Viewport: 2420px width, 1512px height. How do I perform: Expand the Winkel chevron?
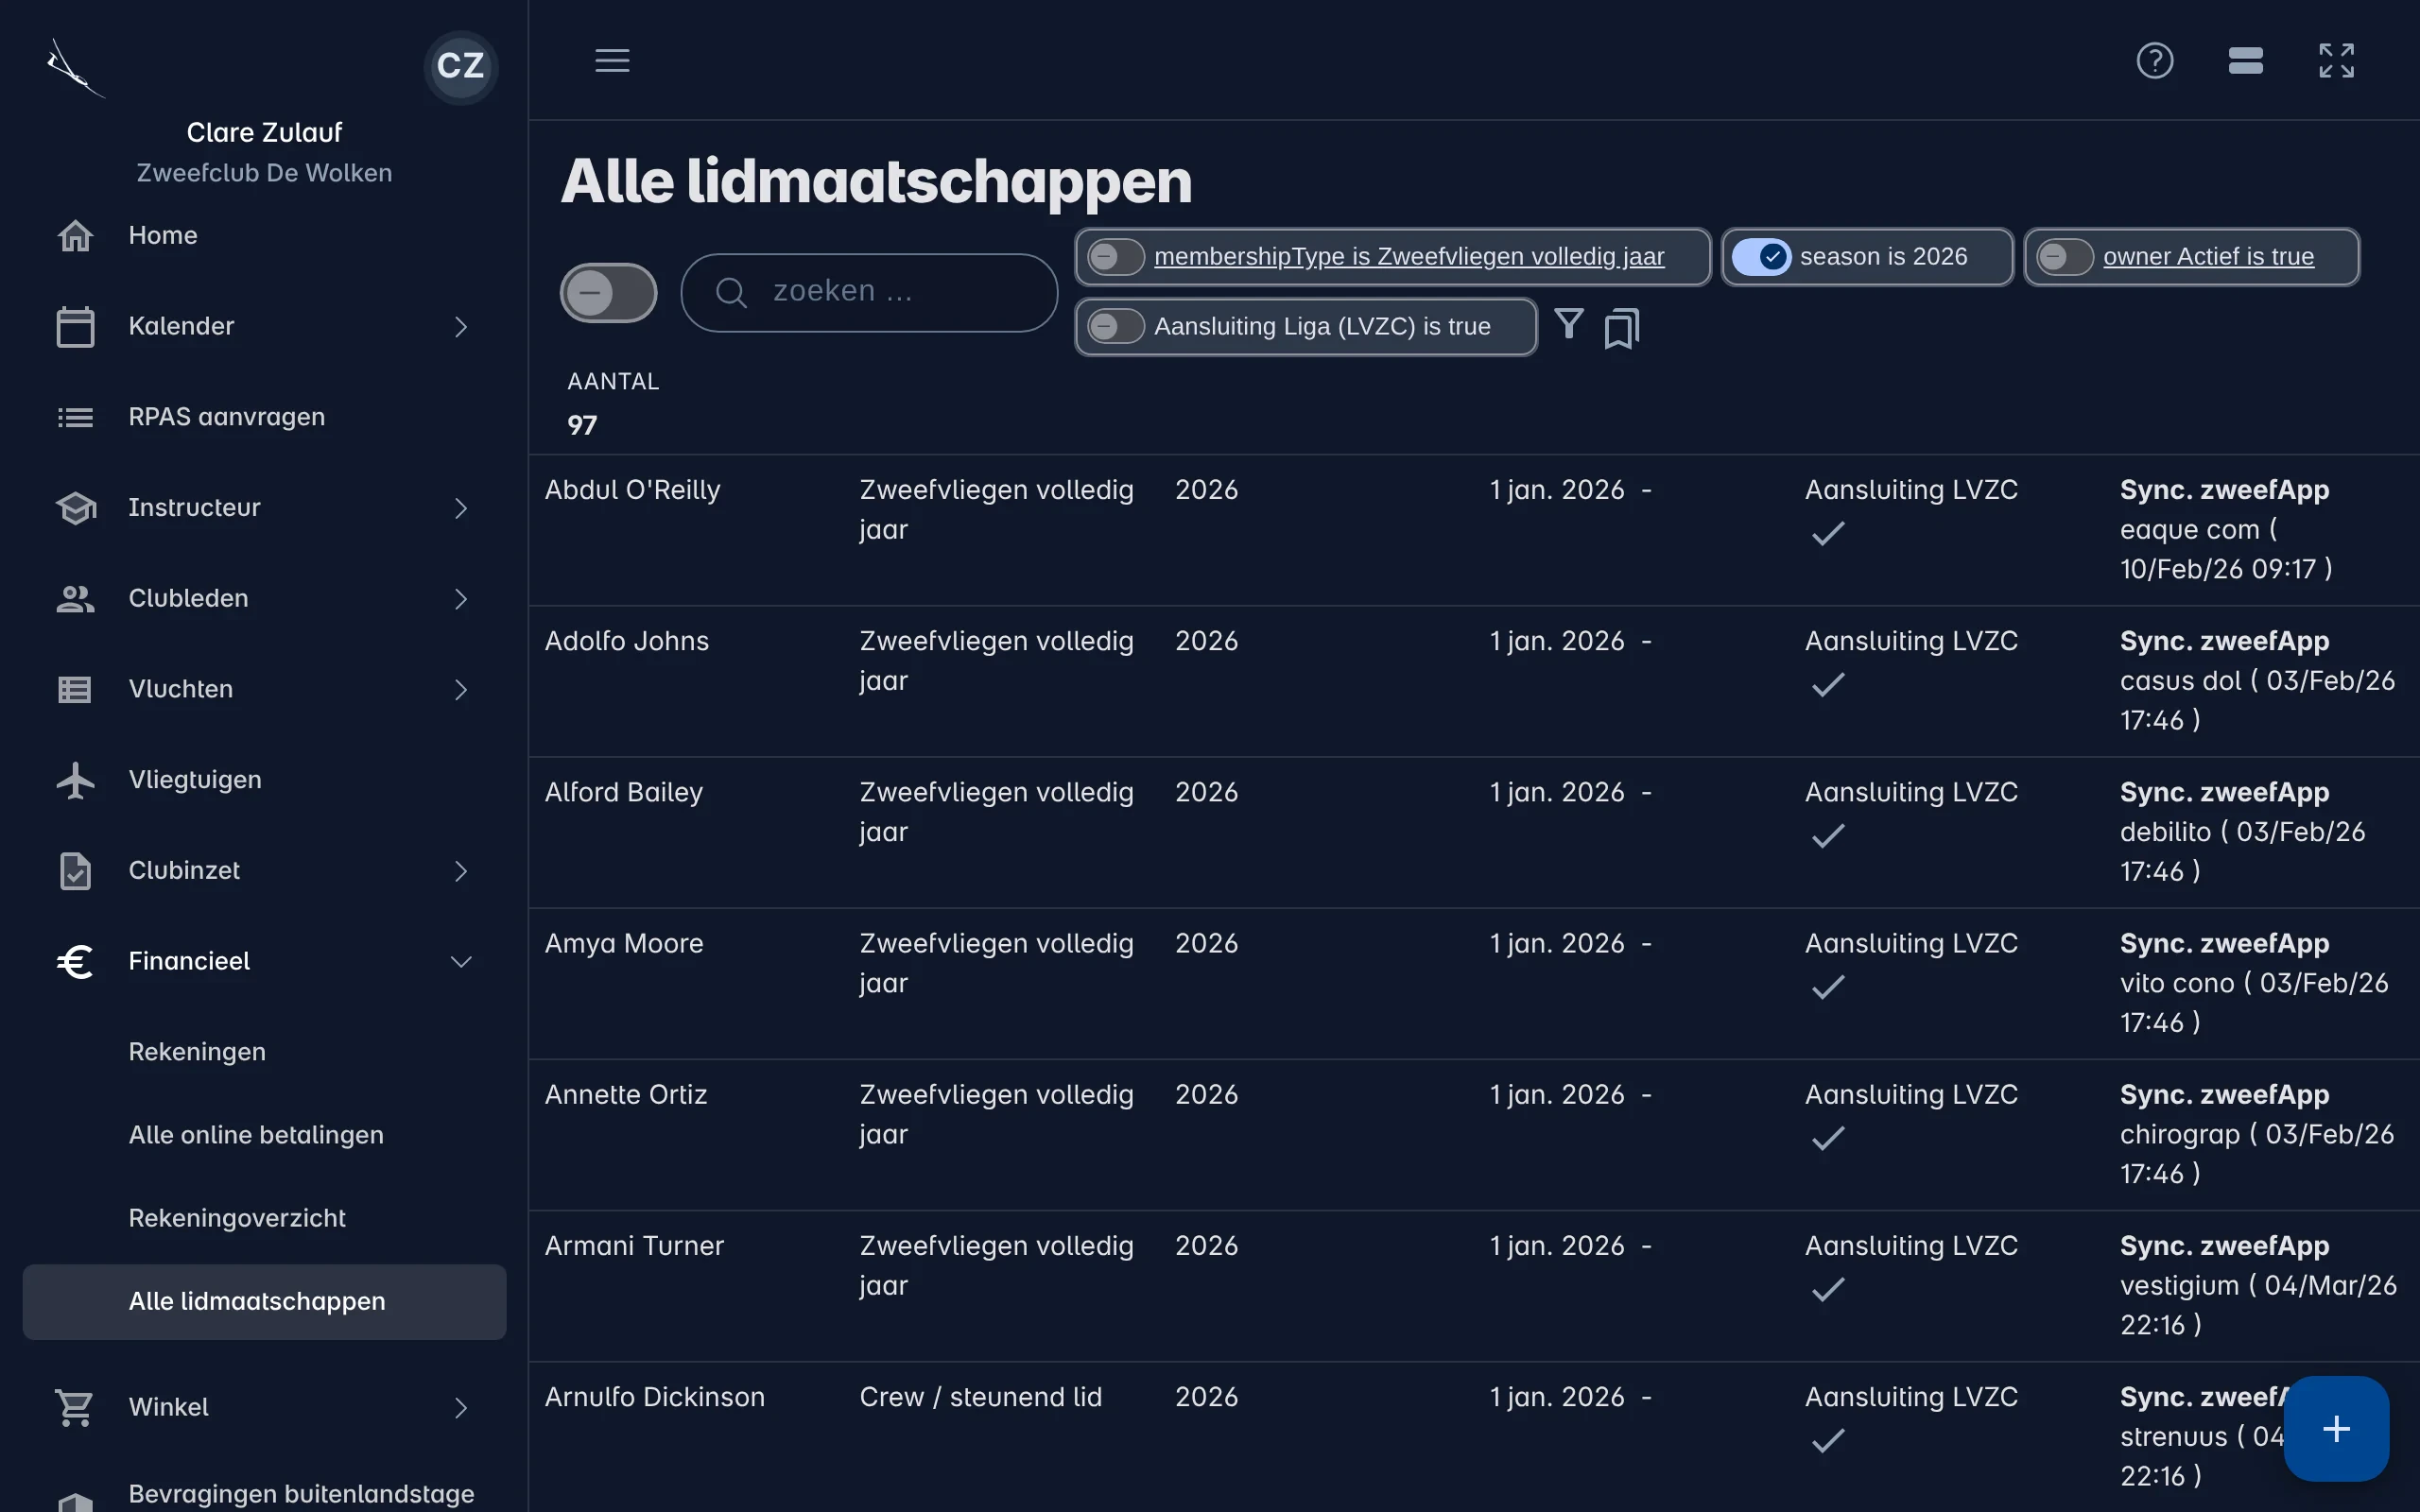pyautogui.click(x=460, y=1408)
